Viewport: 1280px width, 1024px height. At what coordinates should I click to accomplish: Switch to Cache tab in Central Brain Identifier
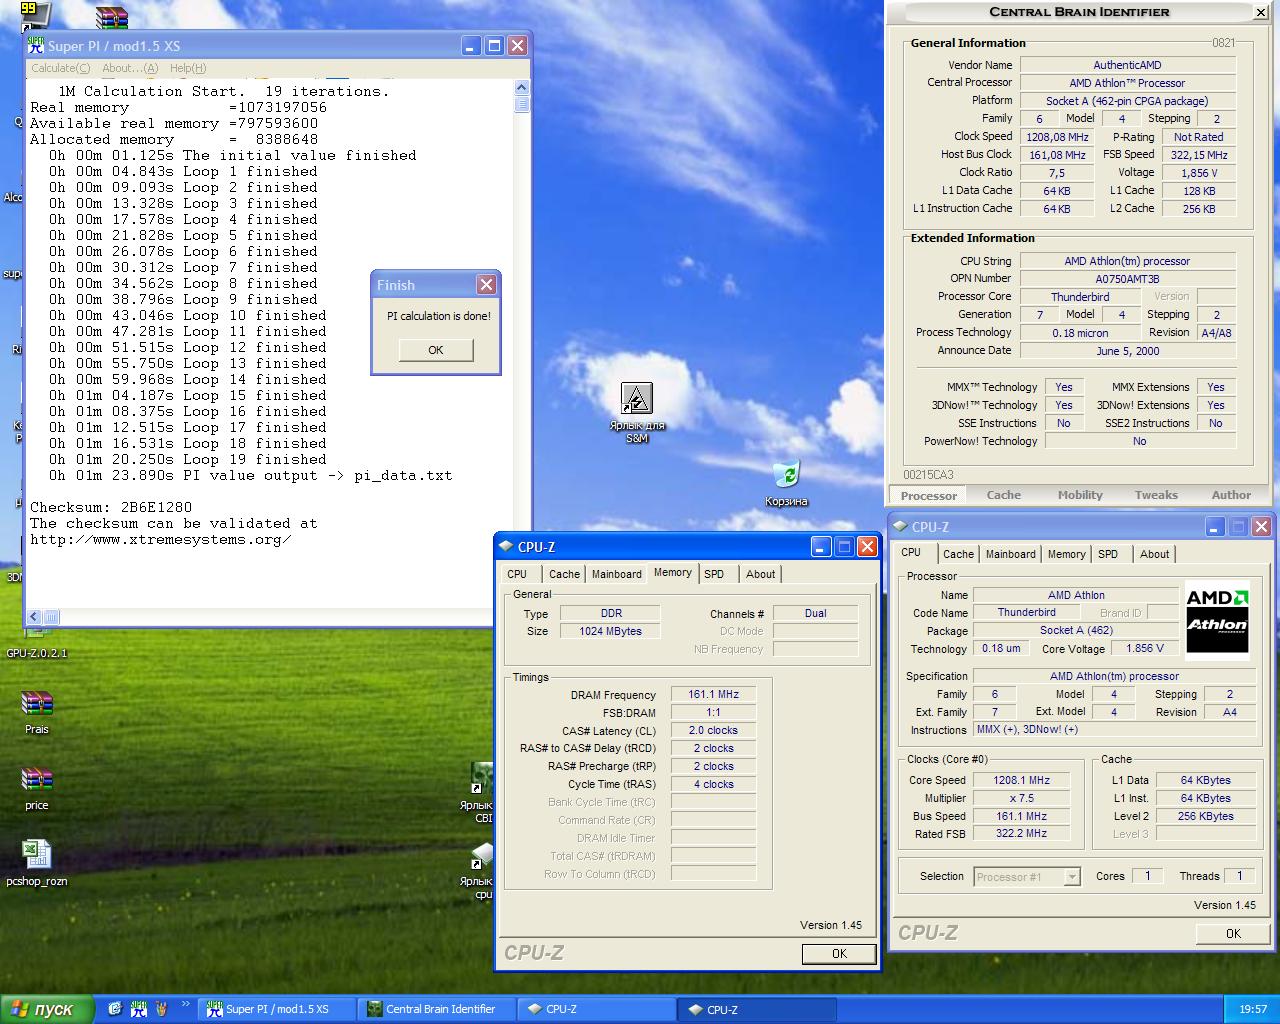pyautogui.click(x=1004, y=495)
